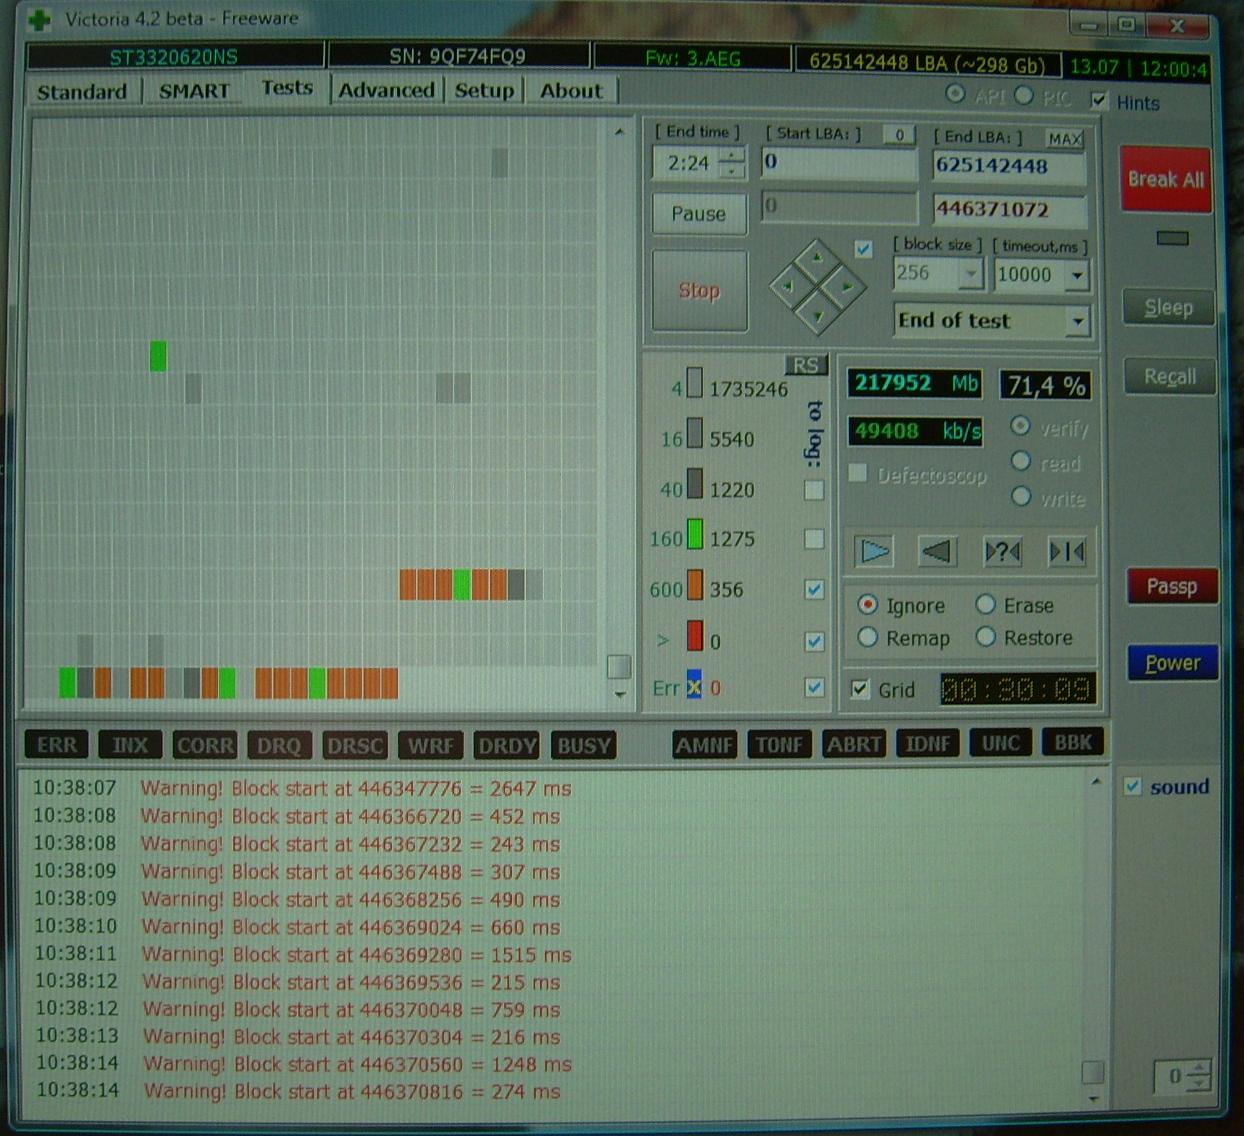Open the block size dropdown
1244x1136 pixels.
click(x=971, y=274)
